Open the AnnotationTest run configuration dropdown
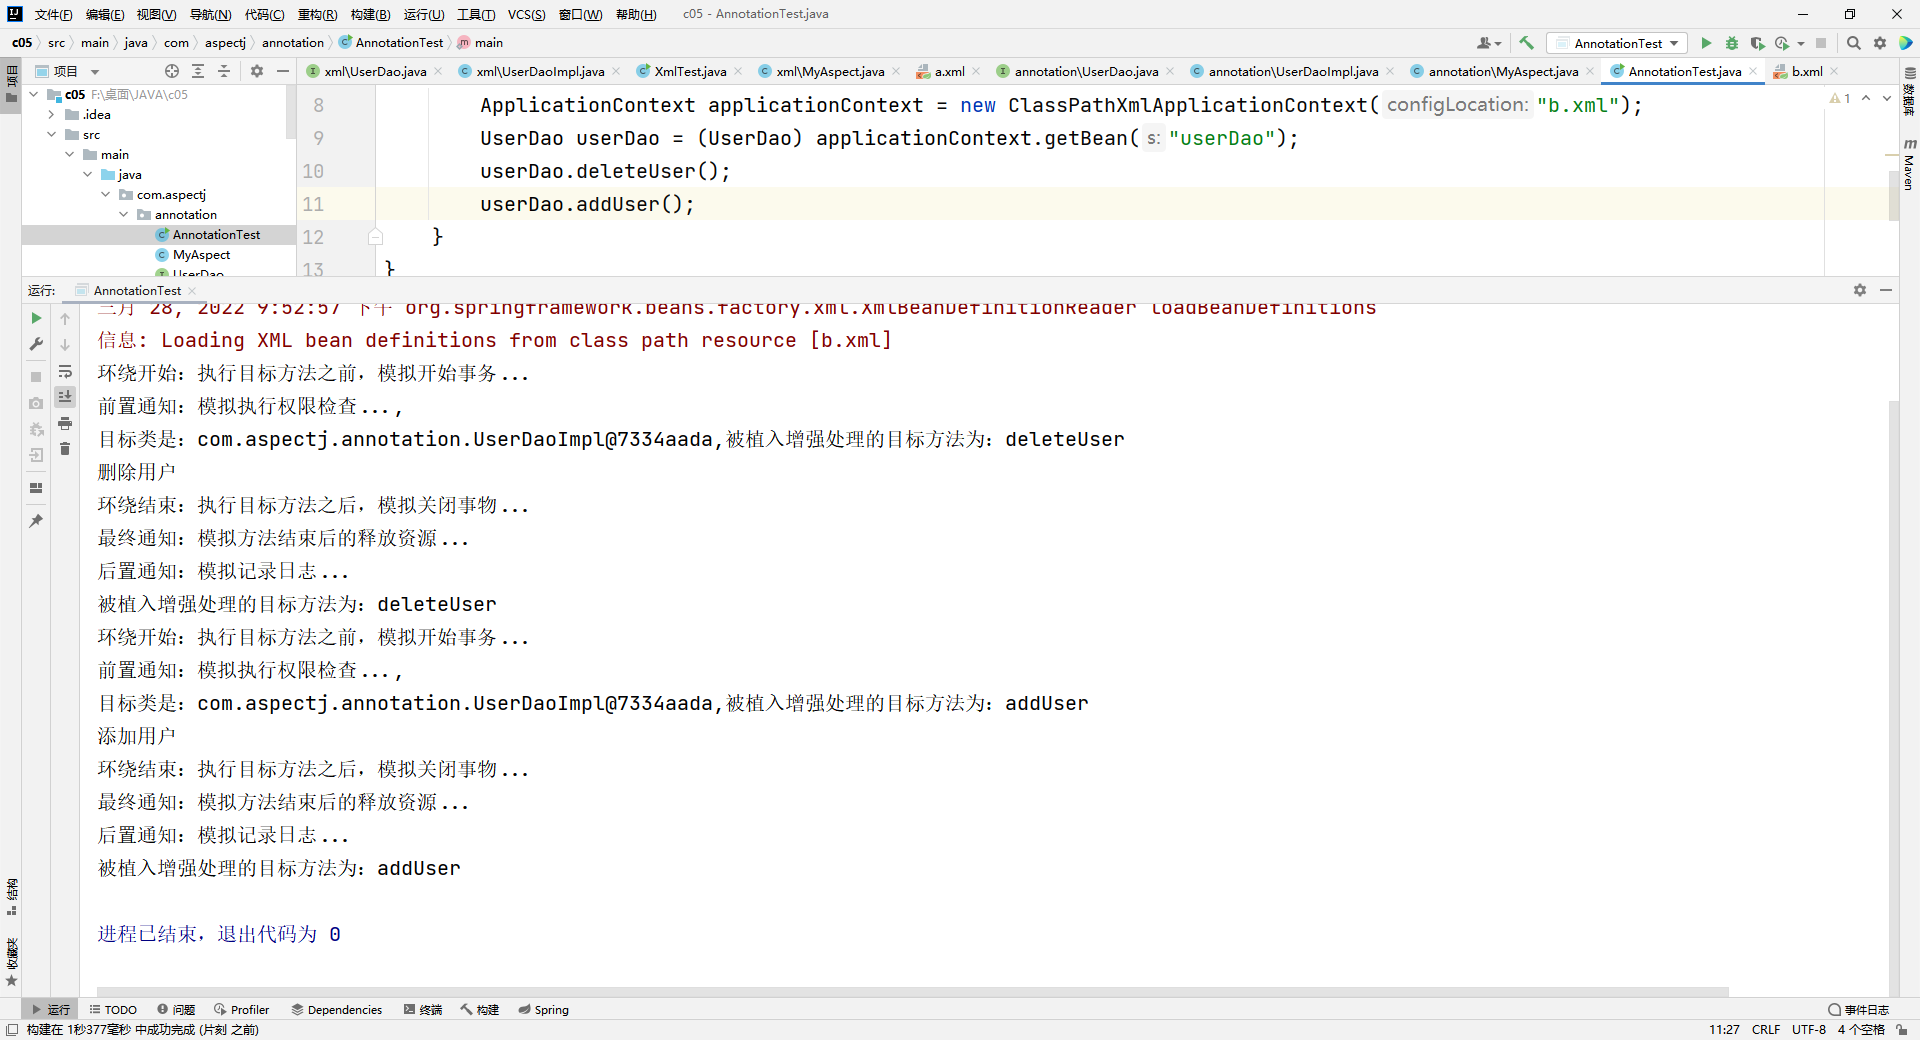 1617,43
